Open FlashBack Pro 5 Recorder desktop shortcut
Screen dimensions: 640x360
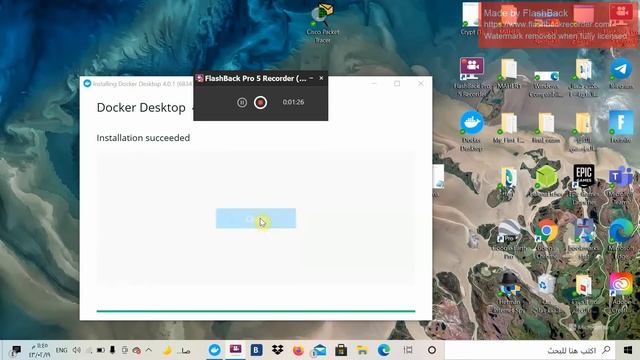pyautogui.click(x=471, y=77)
